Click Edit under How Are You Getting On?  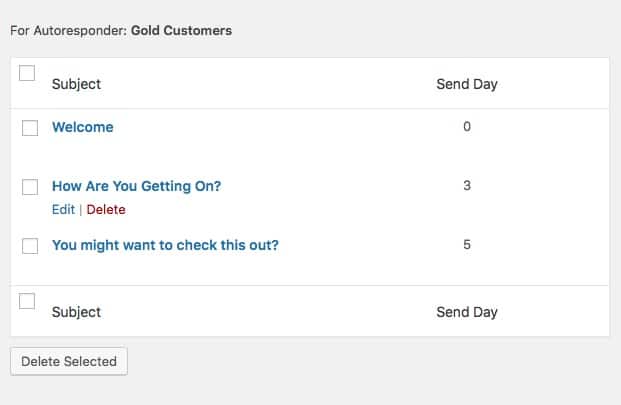pos(63,209)
